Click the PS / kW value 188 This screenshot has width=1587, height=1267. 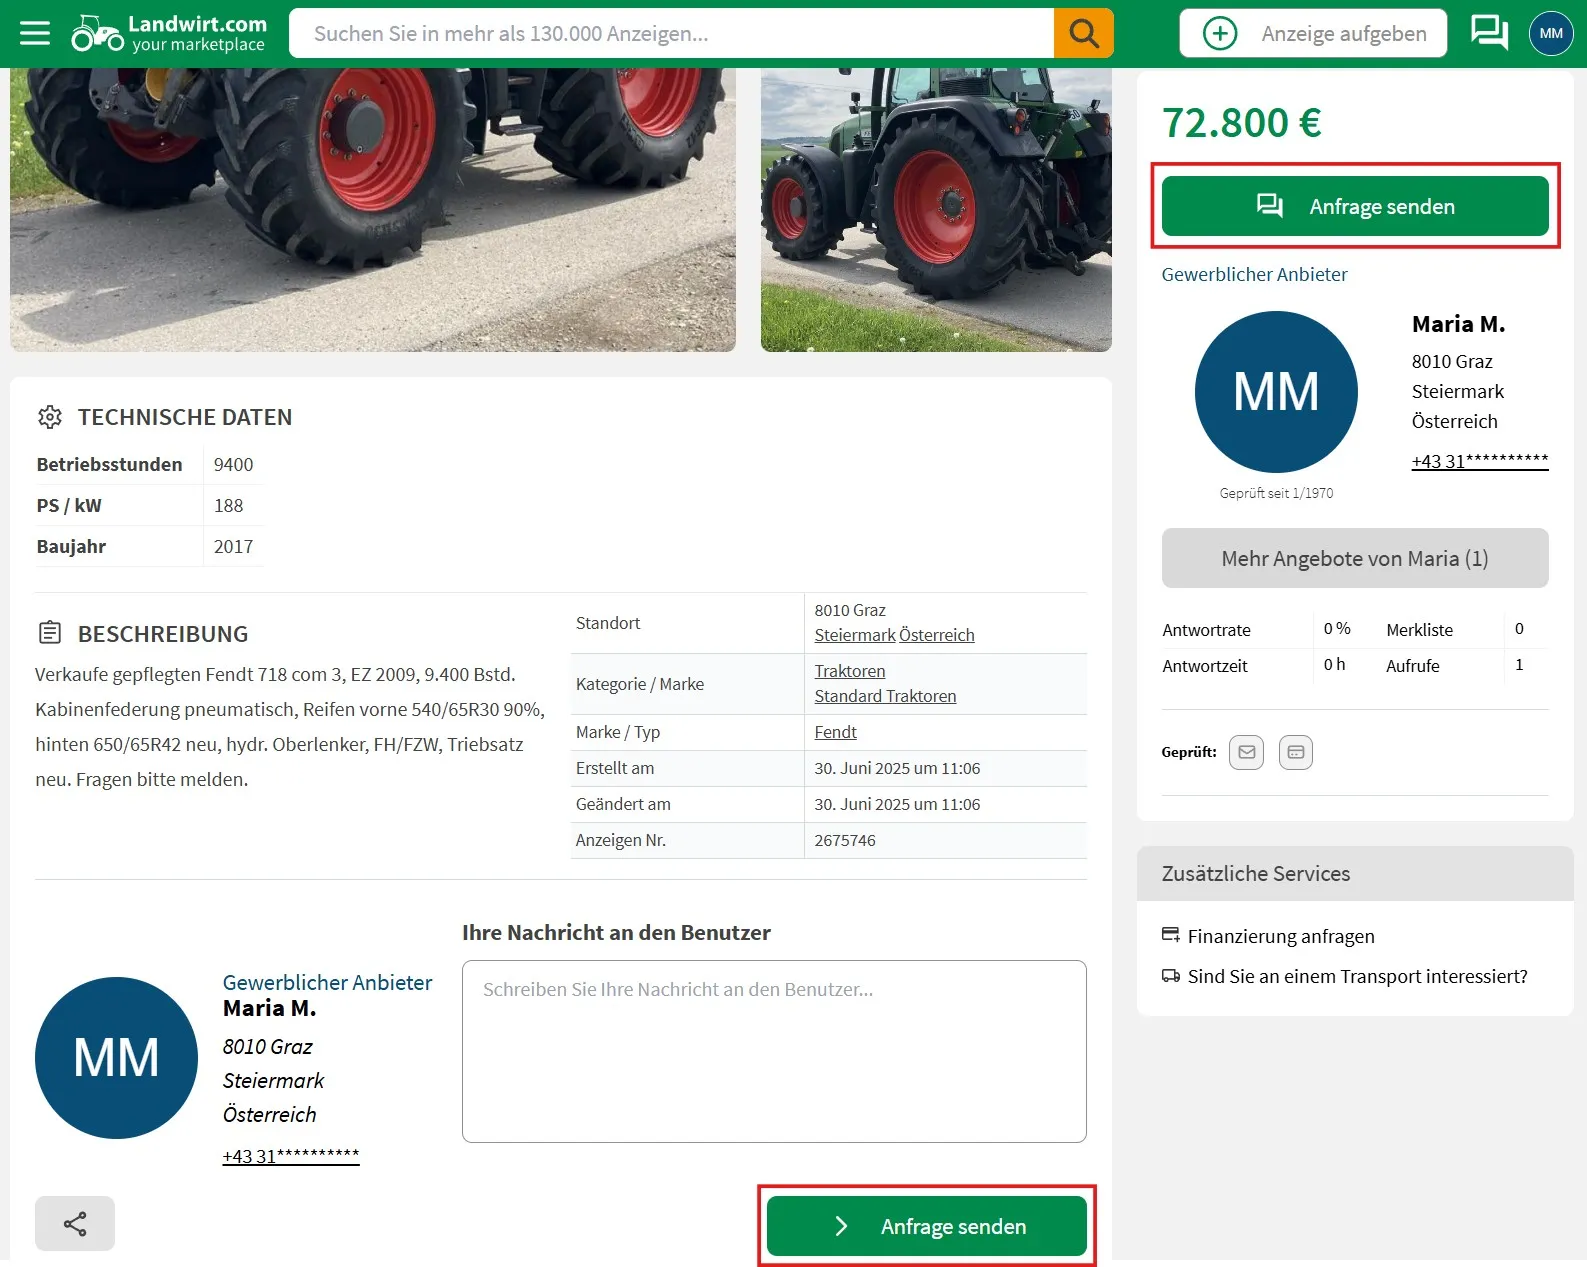[x=228, y=505]
